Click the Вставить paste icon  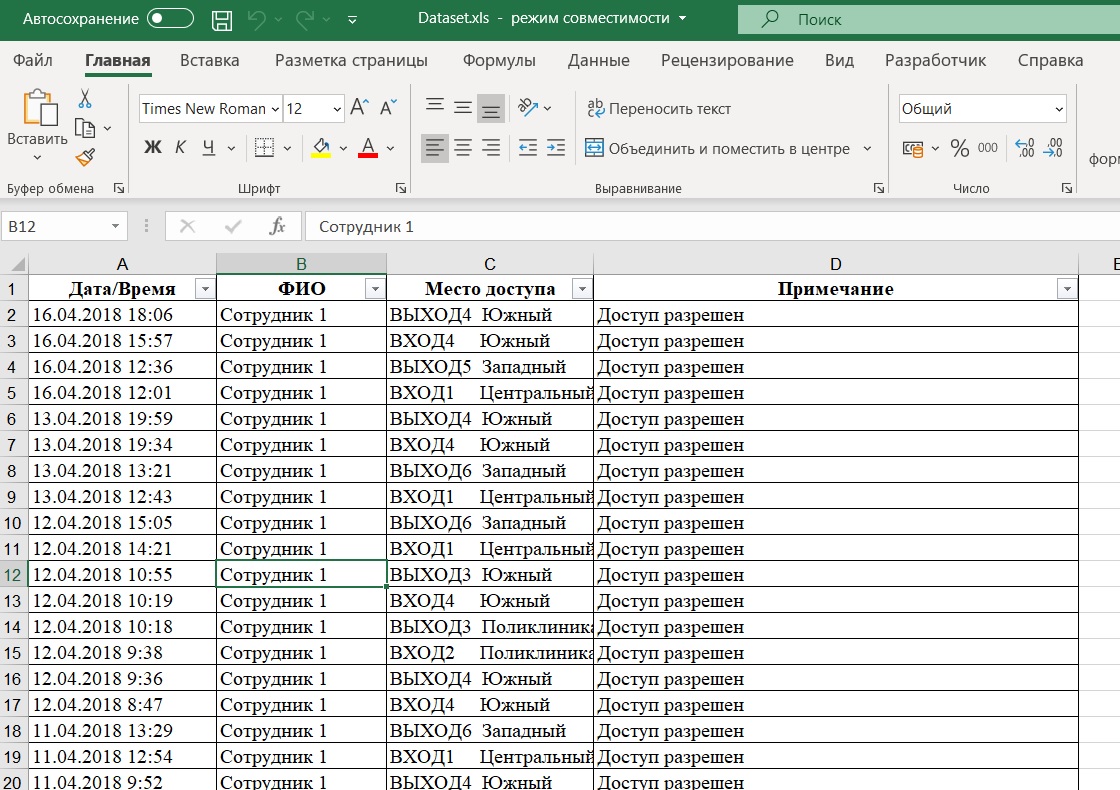[x=40, y=108]
